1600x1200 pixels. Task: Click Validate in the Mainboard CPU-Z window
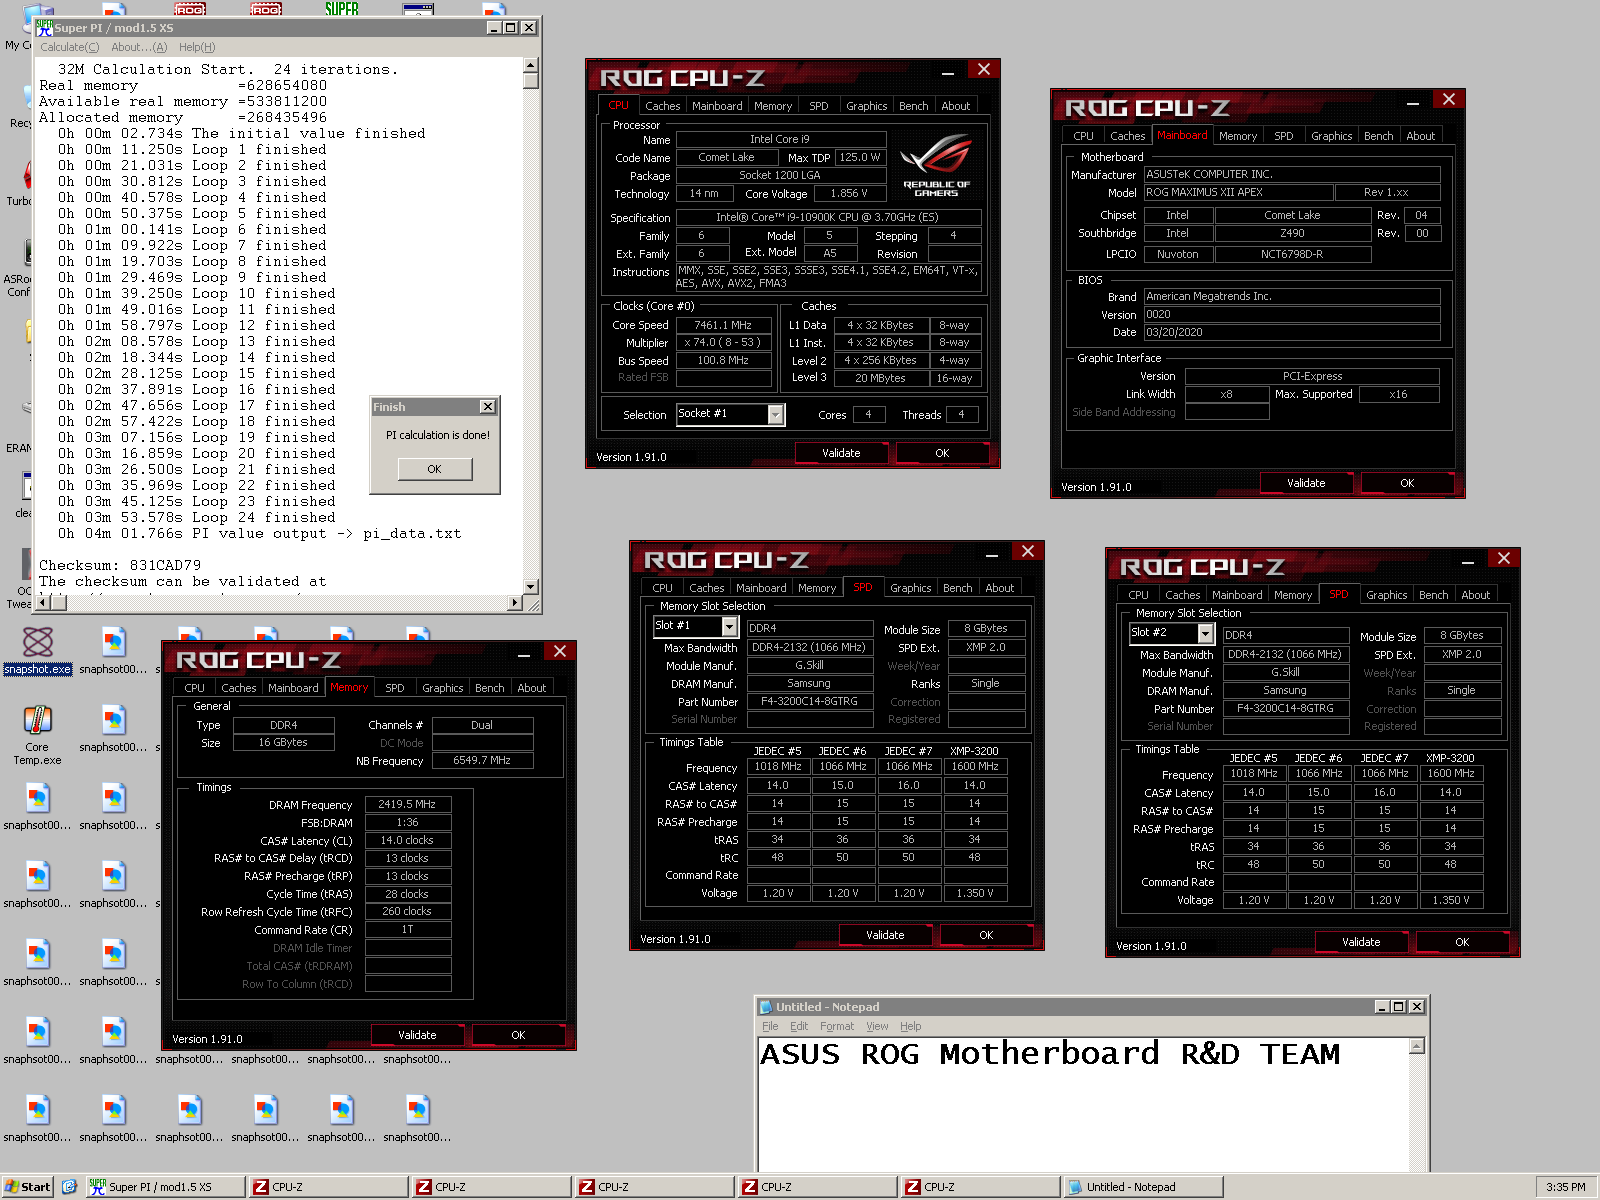(x=1306, y=483)
